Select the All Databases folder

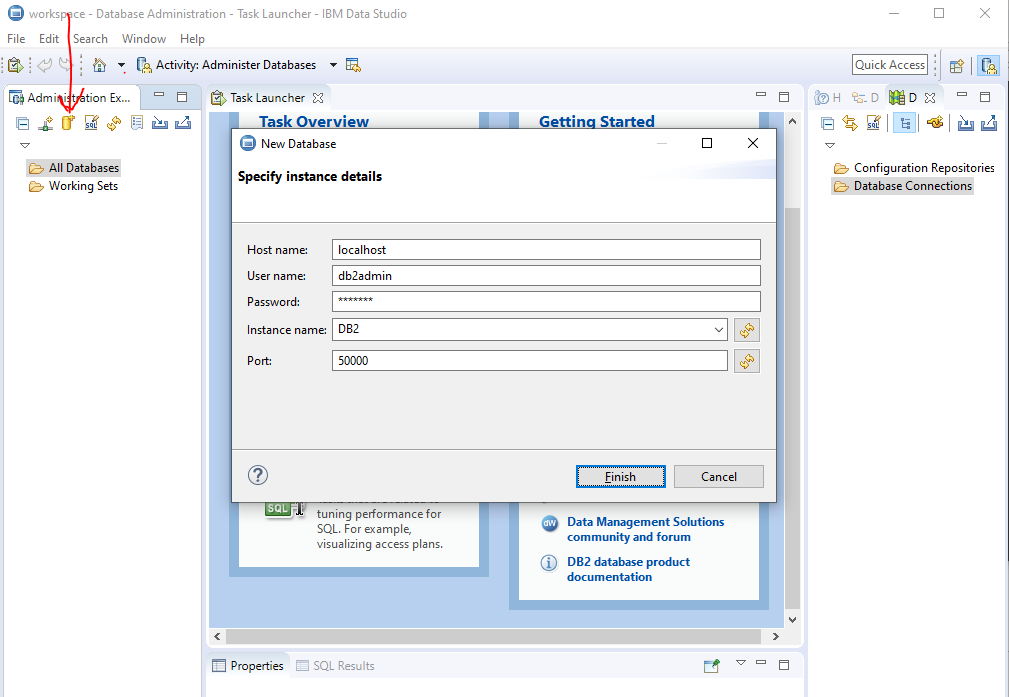pyautogui.click(x=73, y=168)
